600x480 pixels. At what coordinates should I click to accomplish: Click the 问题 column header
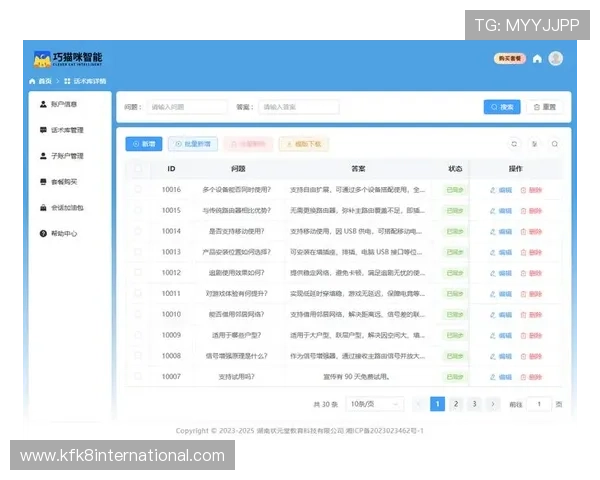(238, 168)
